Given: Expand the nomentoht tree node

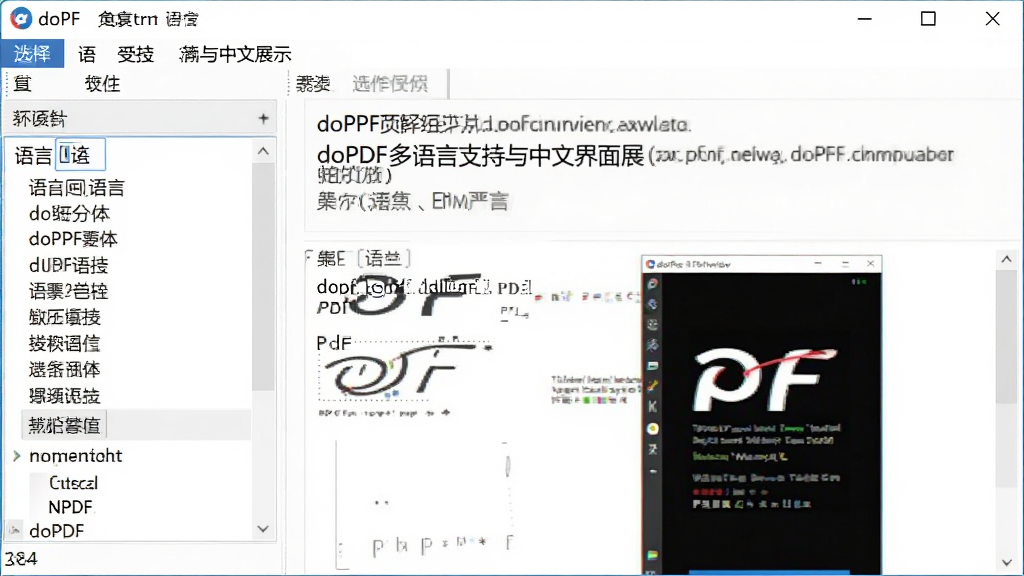Looking at the screenshot, I should coord(17,456).
